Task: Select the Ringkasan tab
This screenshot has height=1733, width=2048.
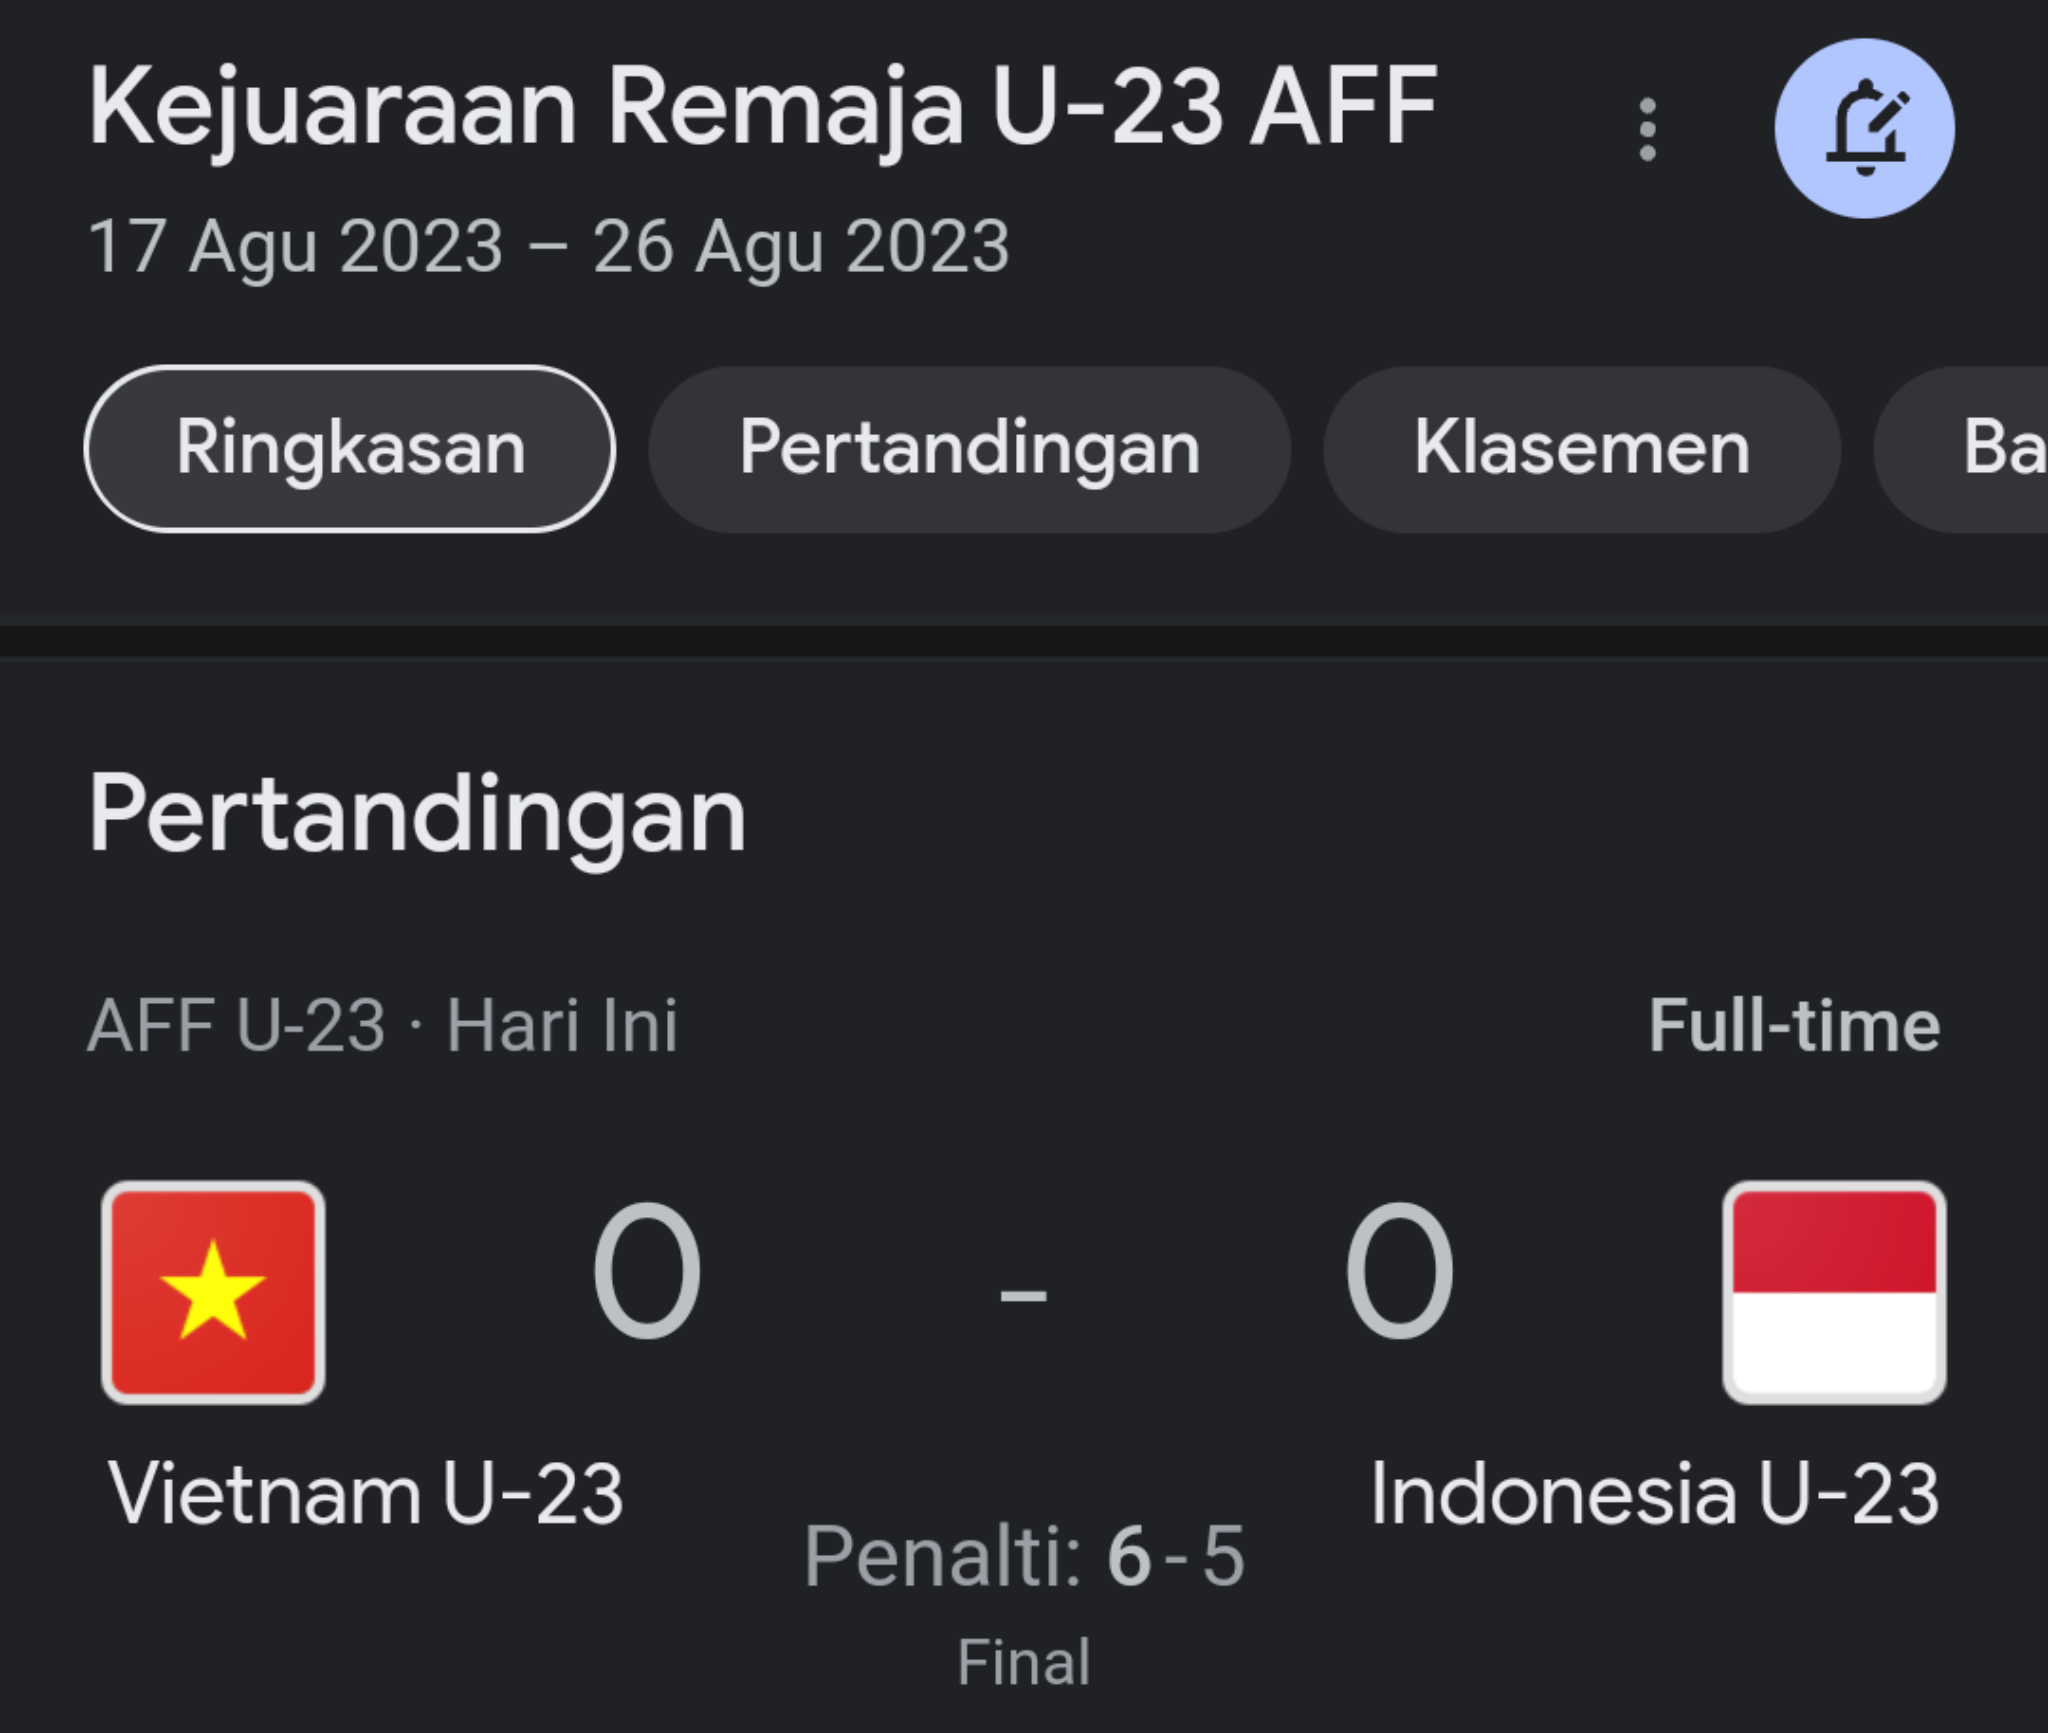Action: [350, 448]
